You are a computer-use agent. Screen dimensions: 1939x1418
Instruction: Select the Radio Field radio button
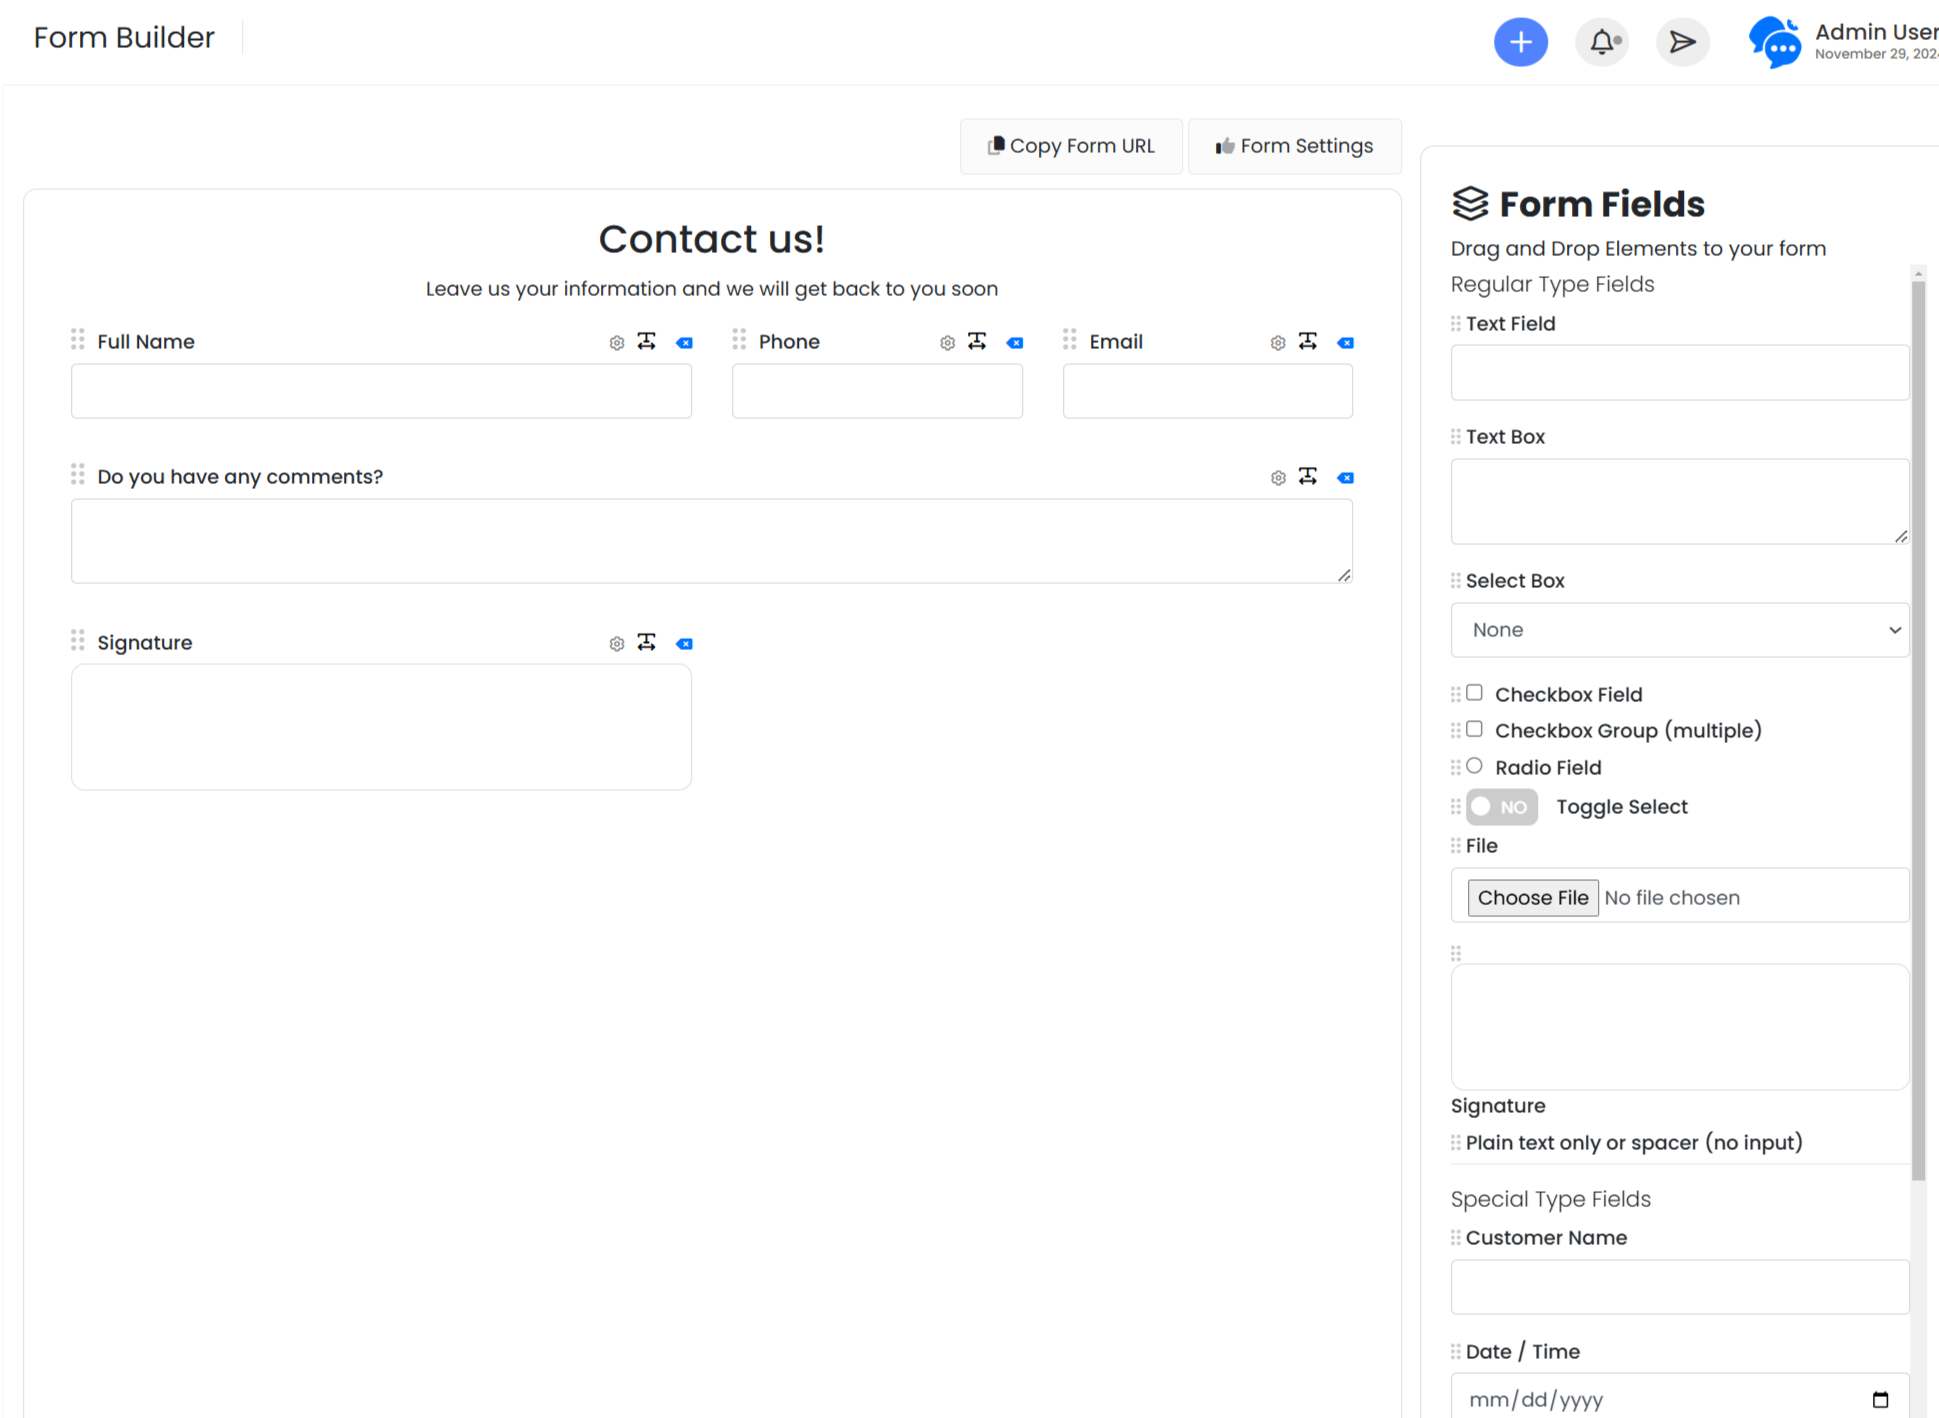point(1474,766)
